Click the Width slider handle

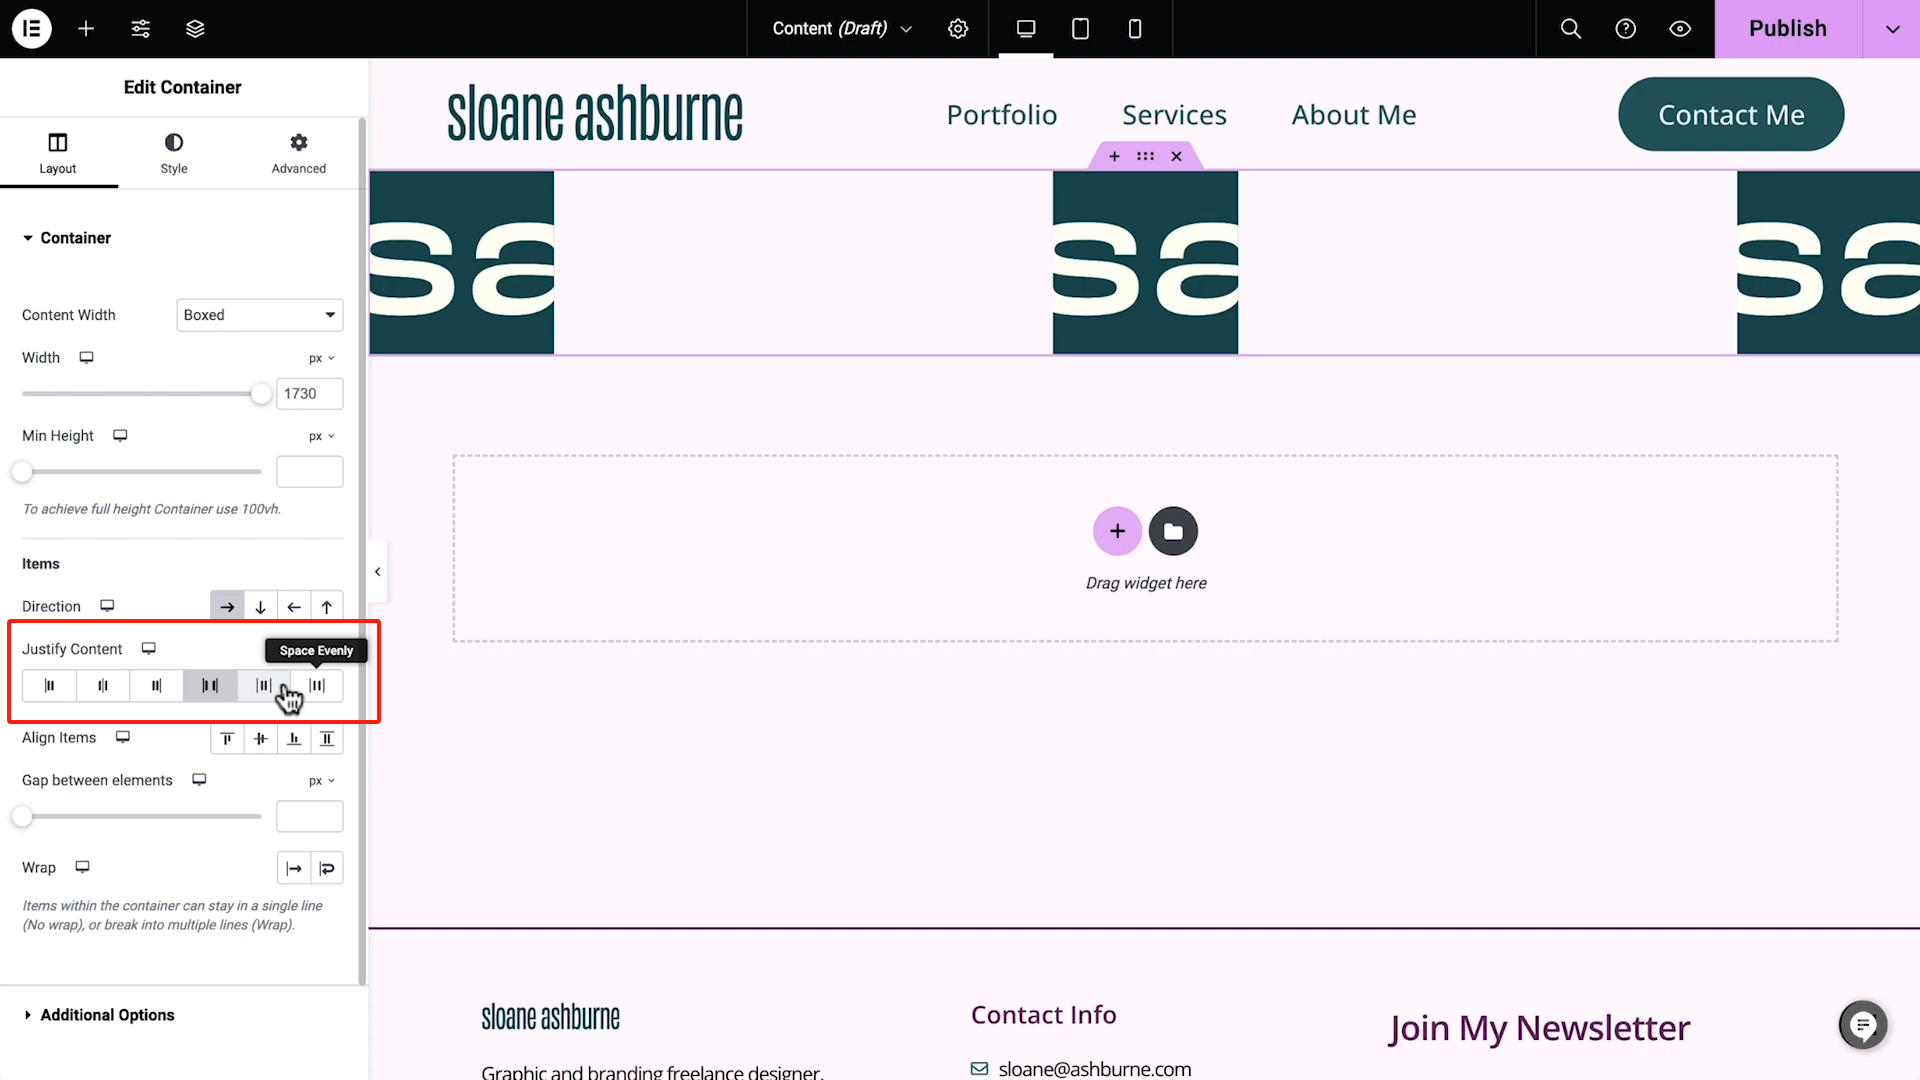click(x=261, y=394)
